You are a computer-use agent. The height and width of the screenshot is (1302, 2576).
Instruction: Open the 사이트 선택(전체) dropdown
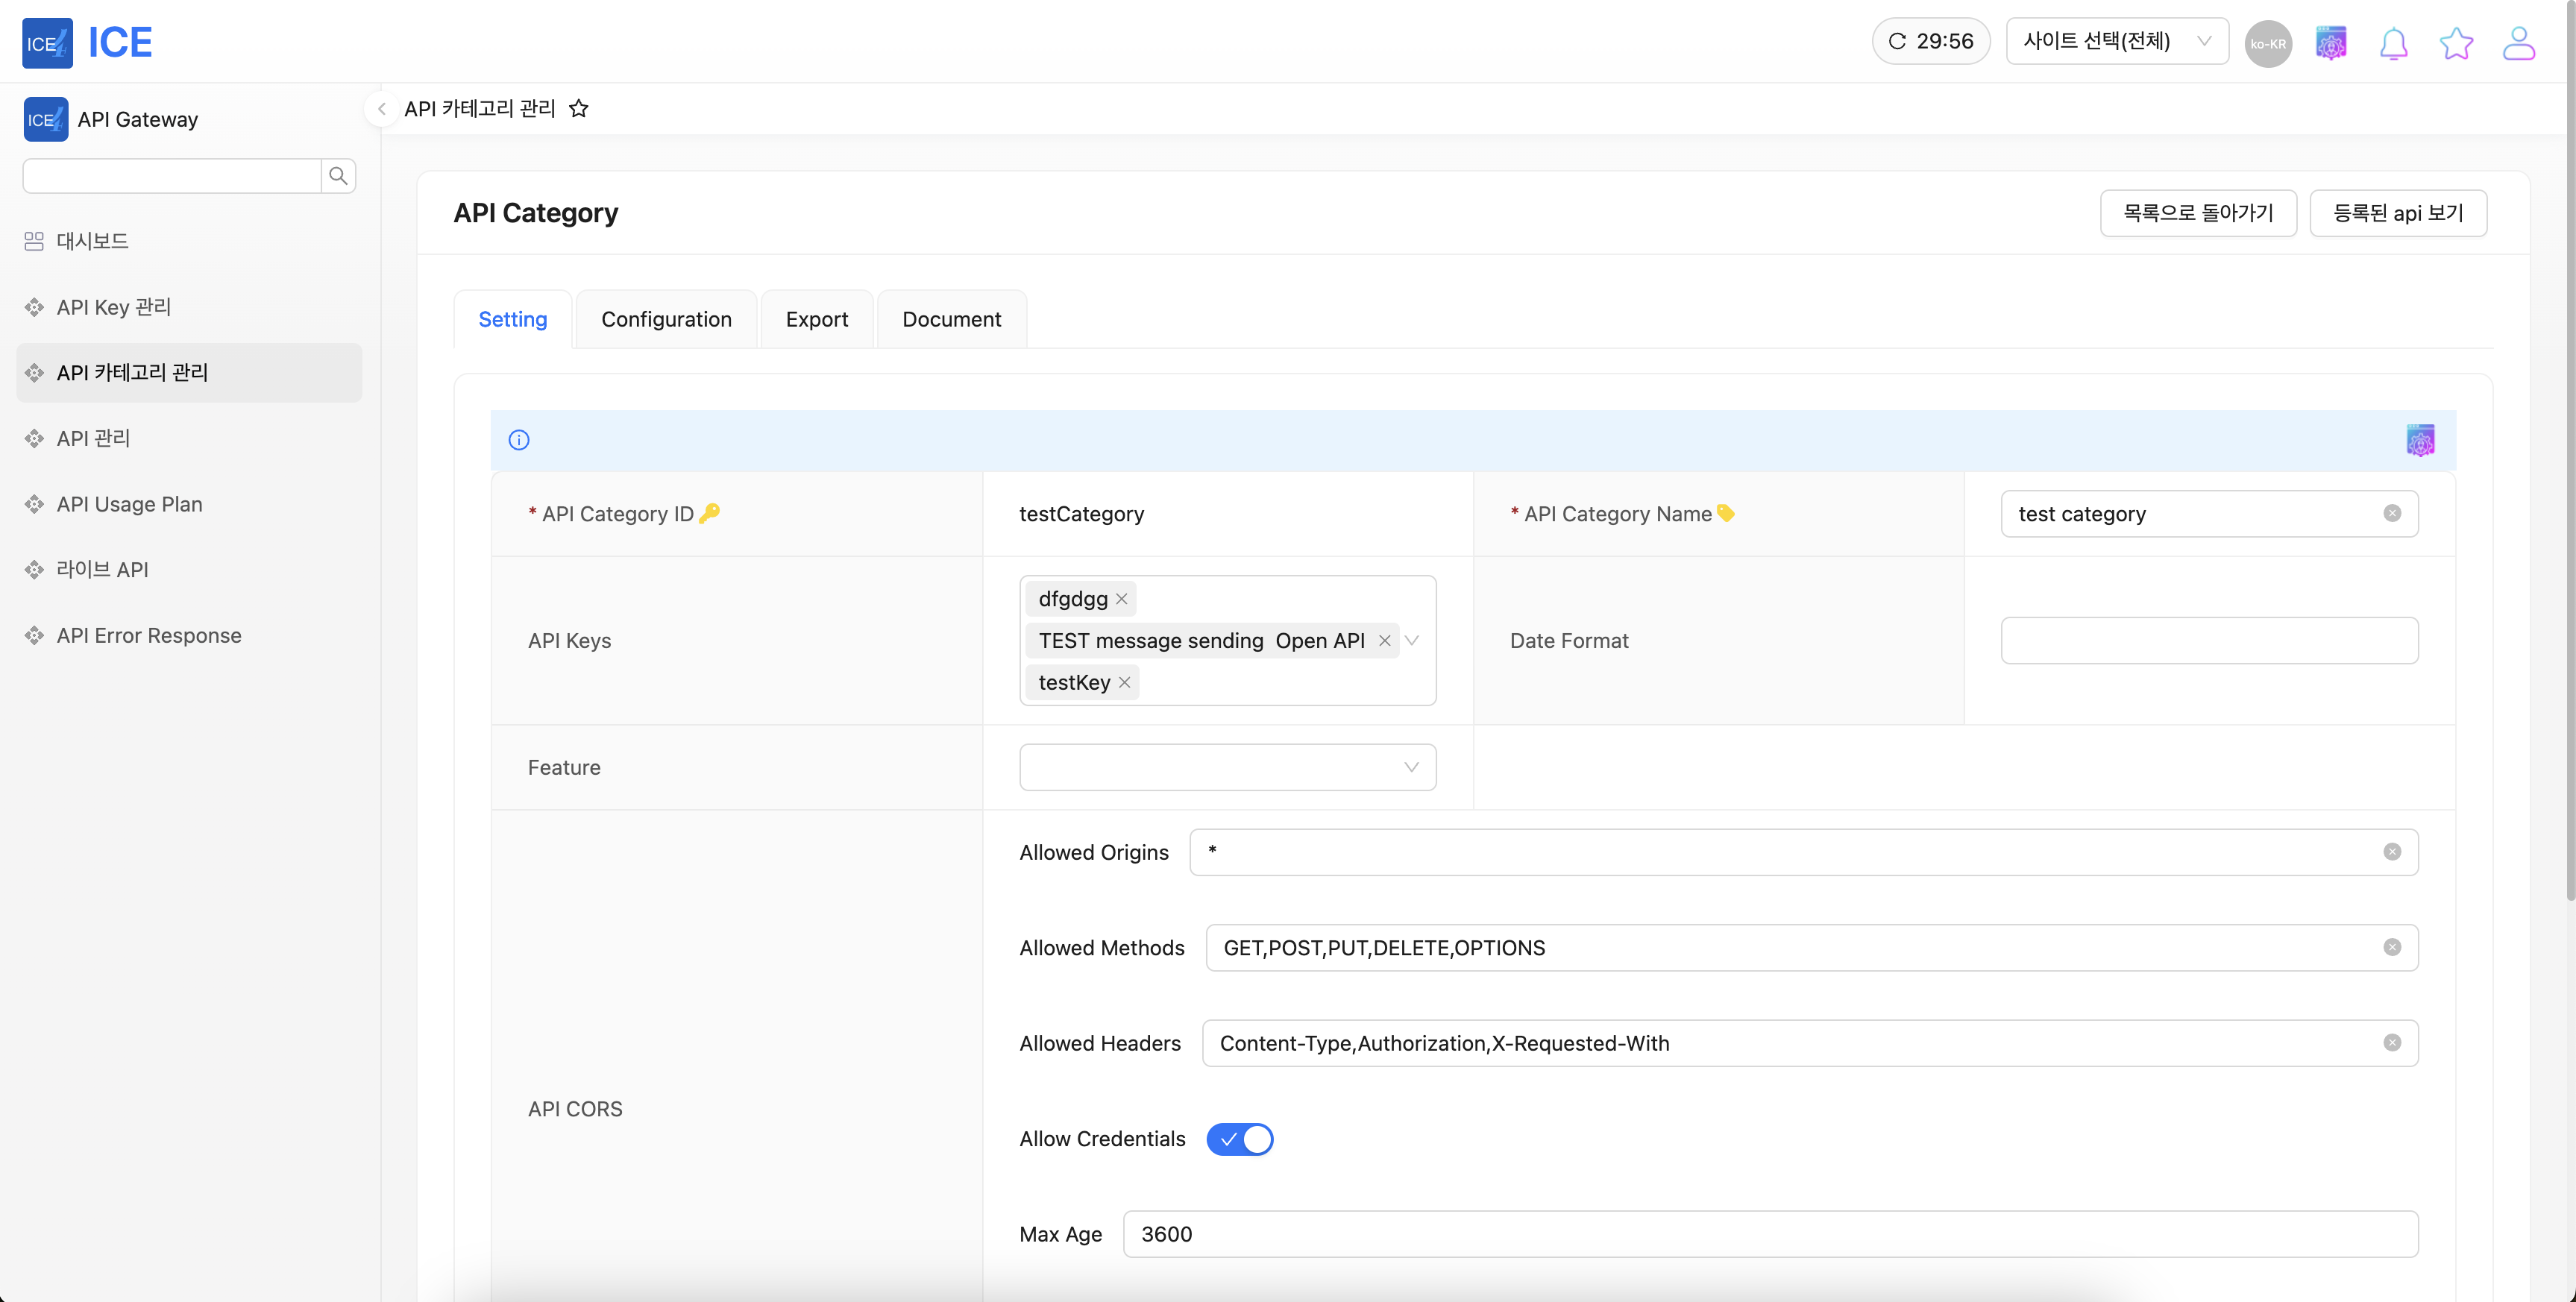click(2117, 42)
